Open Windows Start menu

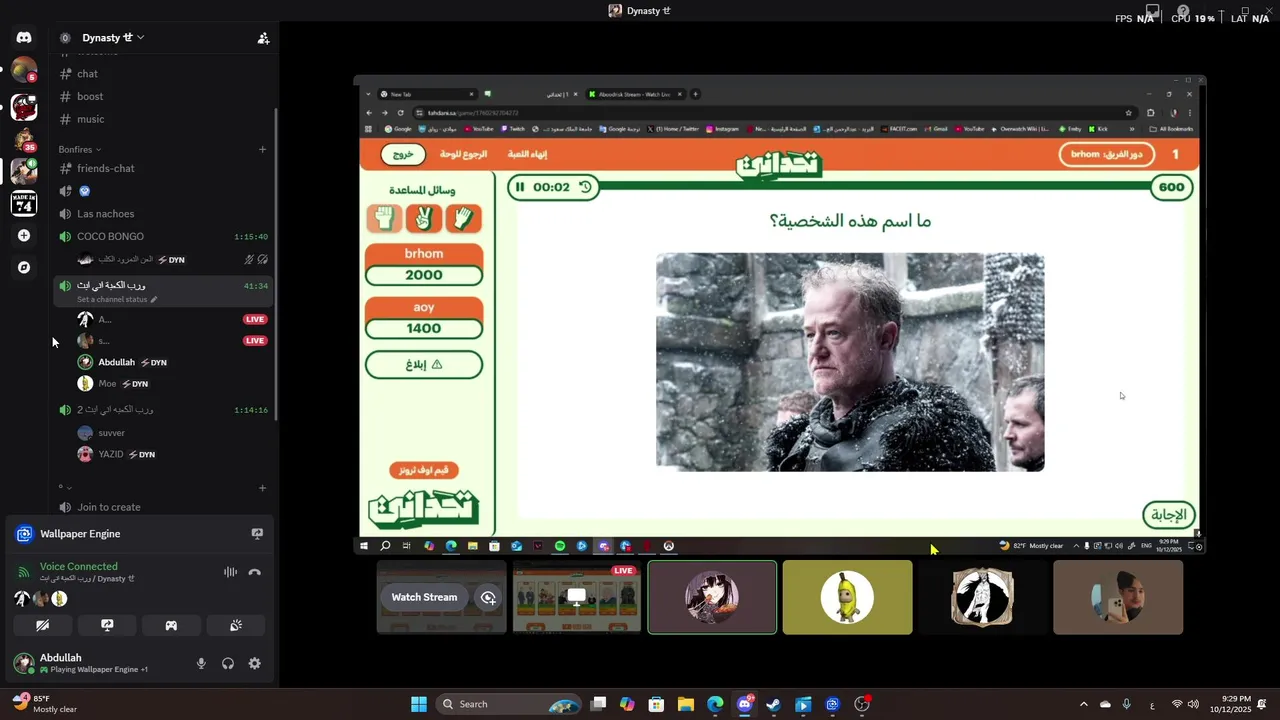click(x=419, y=704)
